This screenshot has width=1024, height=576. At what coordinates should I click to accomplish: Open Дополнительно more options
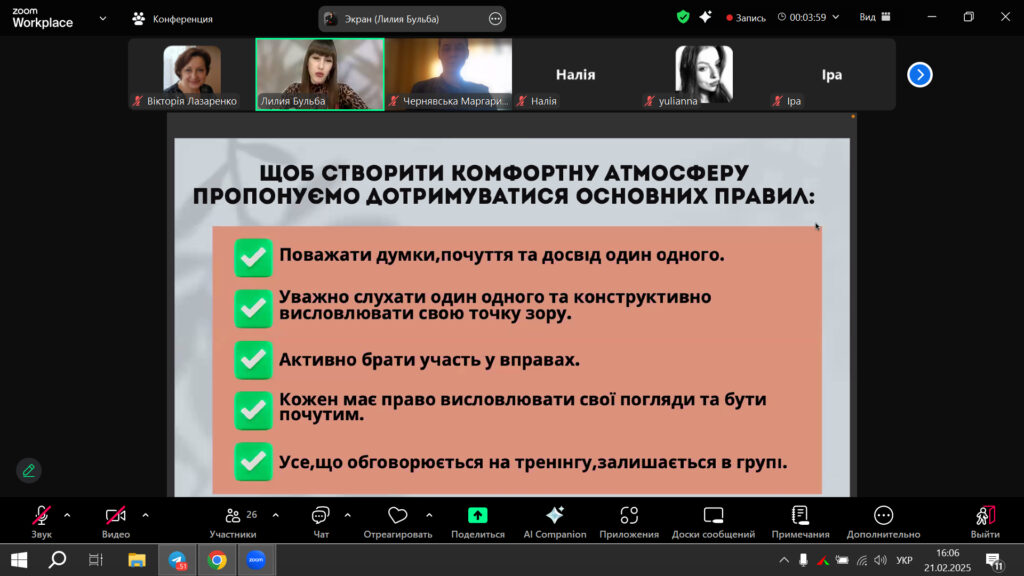[883, 522]
